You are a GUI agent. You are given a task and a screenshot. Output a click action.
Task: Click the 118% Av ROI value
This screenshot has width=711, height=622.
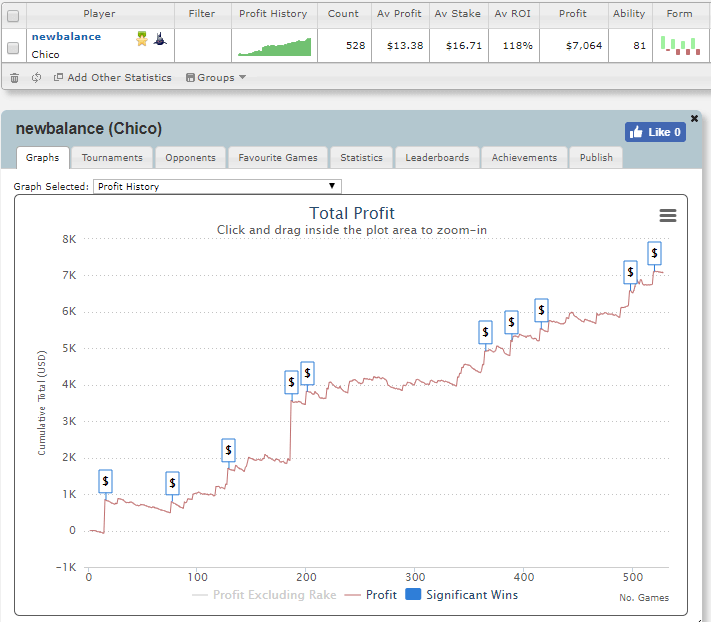517,46
